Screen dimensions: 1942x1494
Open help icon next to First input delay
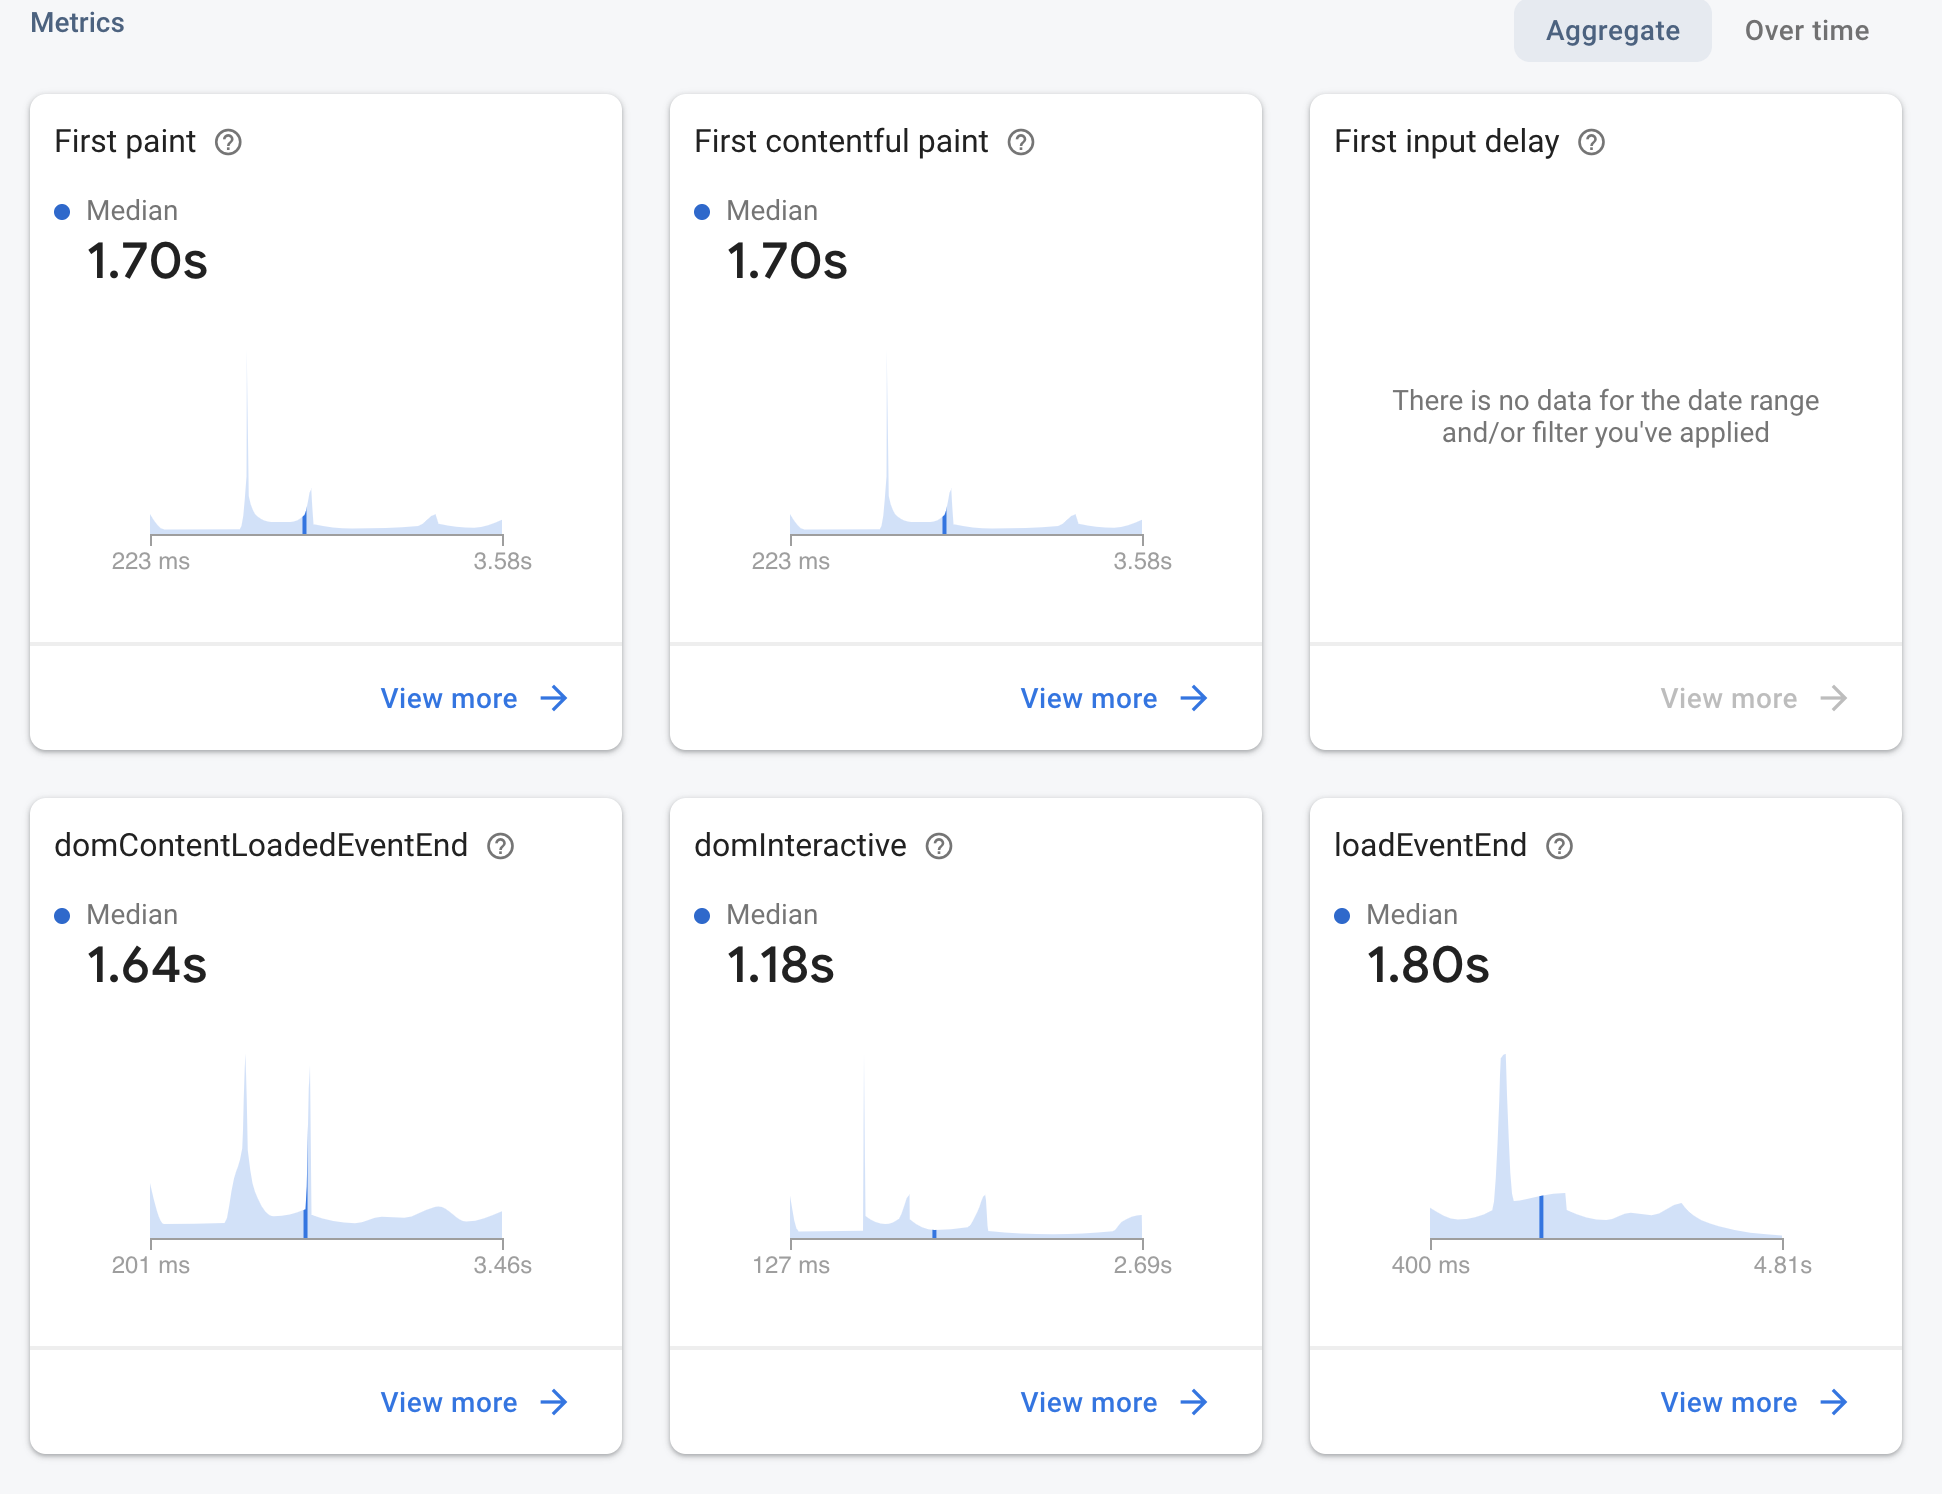point(1591,142)
